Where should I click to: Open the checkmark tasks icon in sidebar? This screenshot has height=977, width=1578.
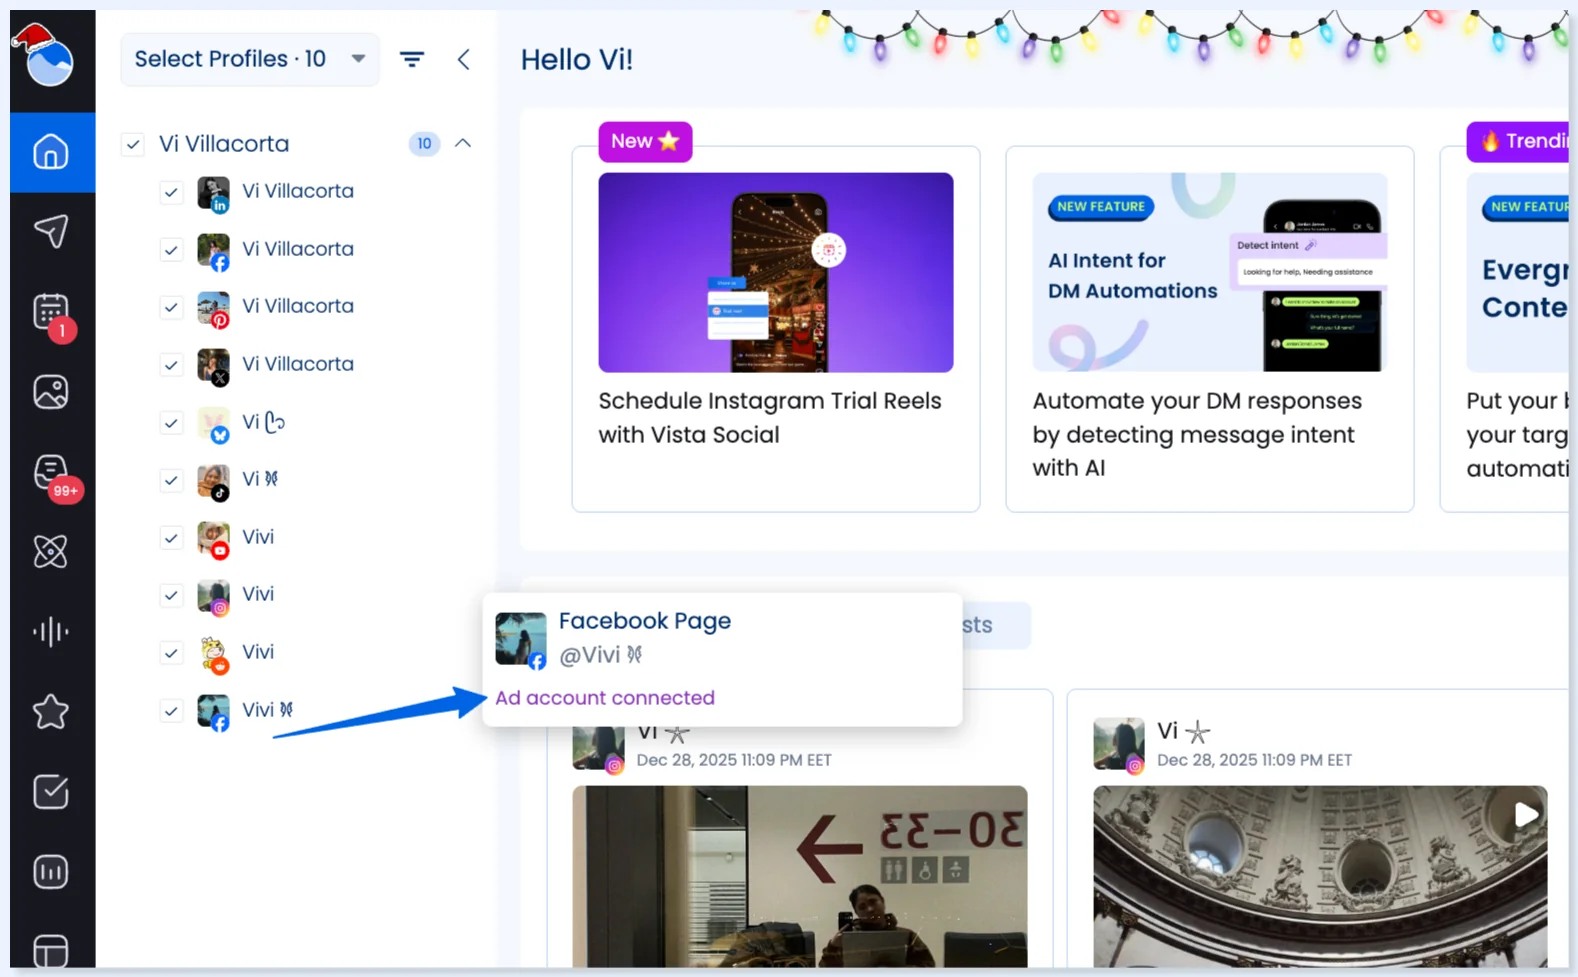point(51,792)
